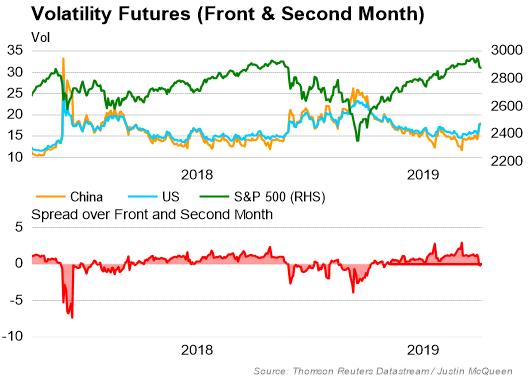Click the deepest red spread trough in early 2018

(x=72, y=317)
